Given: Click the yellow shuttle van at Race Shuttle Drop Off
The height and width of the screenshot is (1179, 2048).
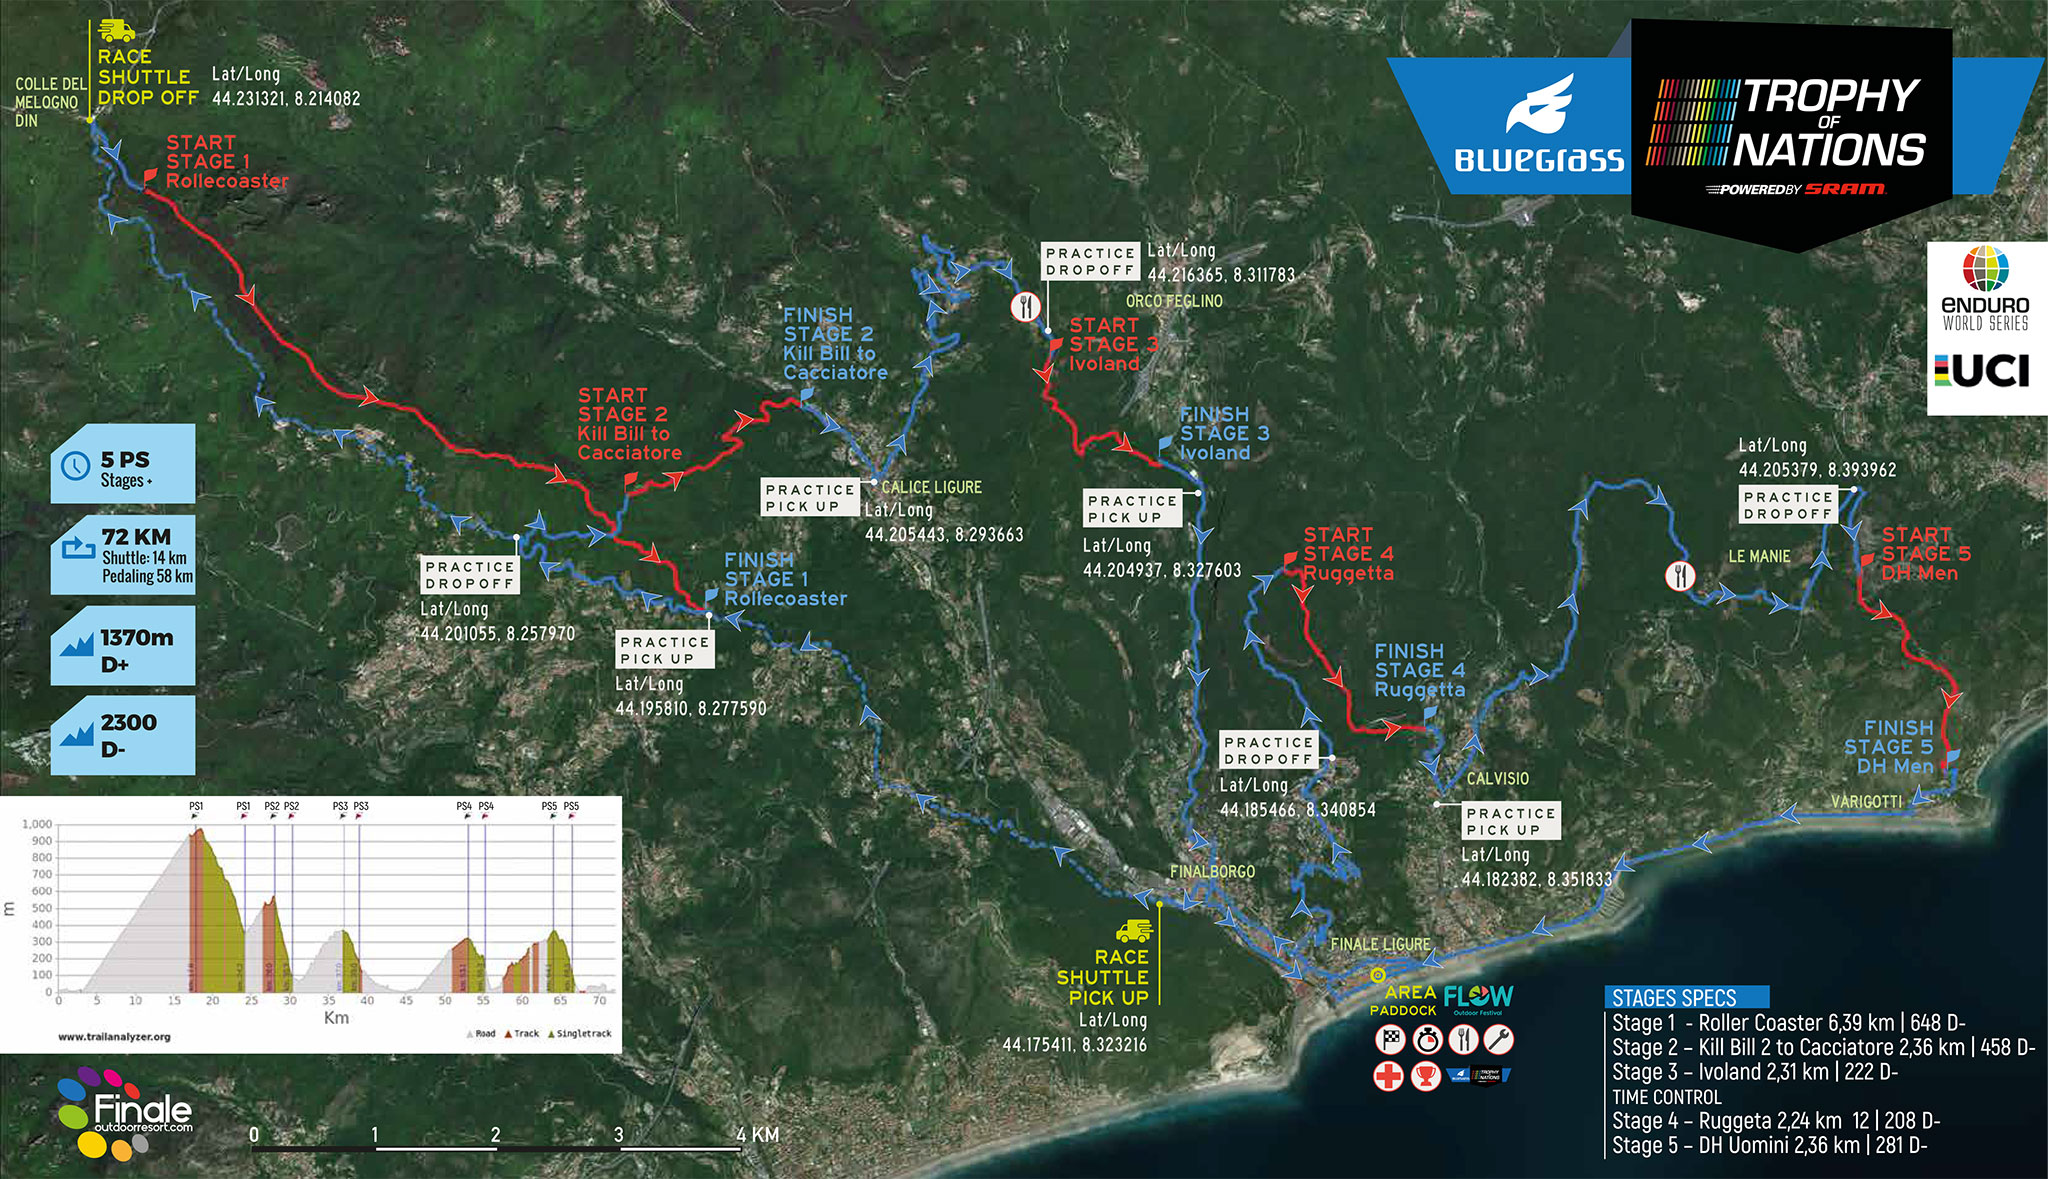Looking at the screenshot, I should point(117,31).
